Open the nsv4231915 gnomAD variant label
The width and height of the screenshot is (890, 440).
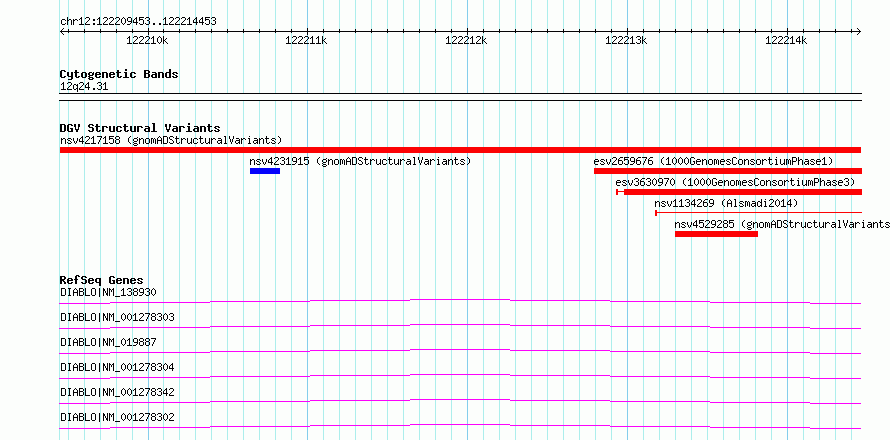[360, 161]
